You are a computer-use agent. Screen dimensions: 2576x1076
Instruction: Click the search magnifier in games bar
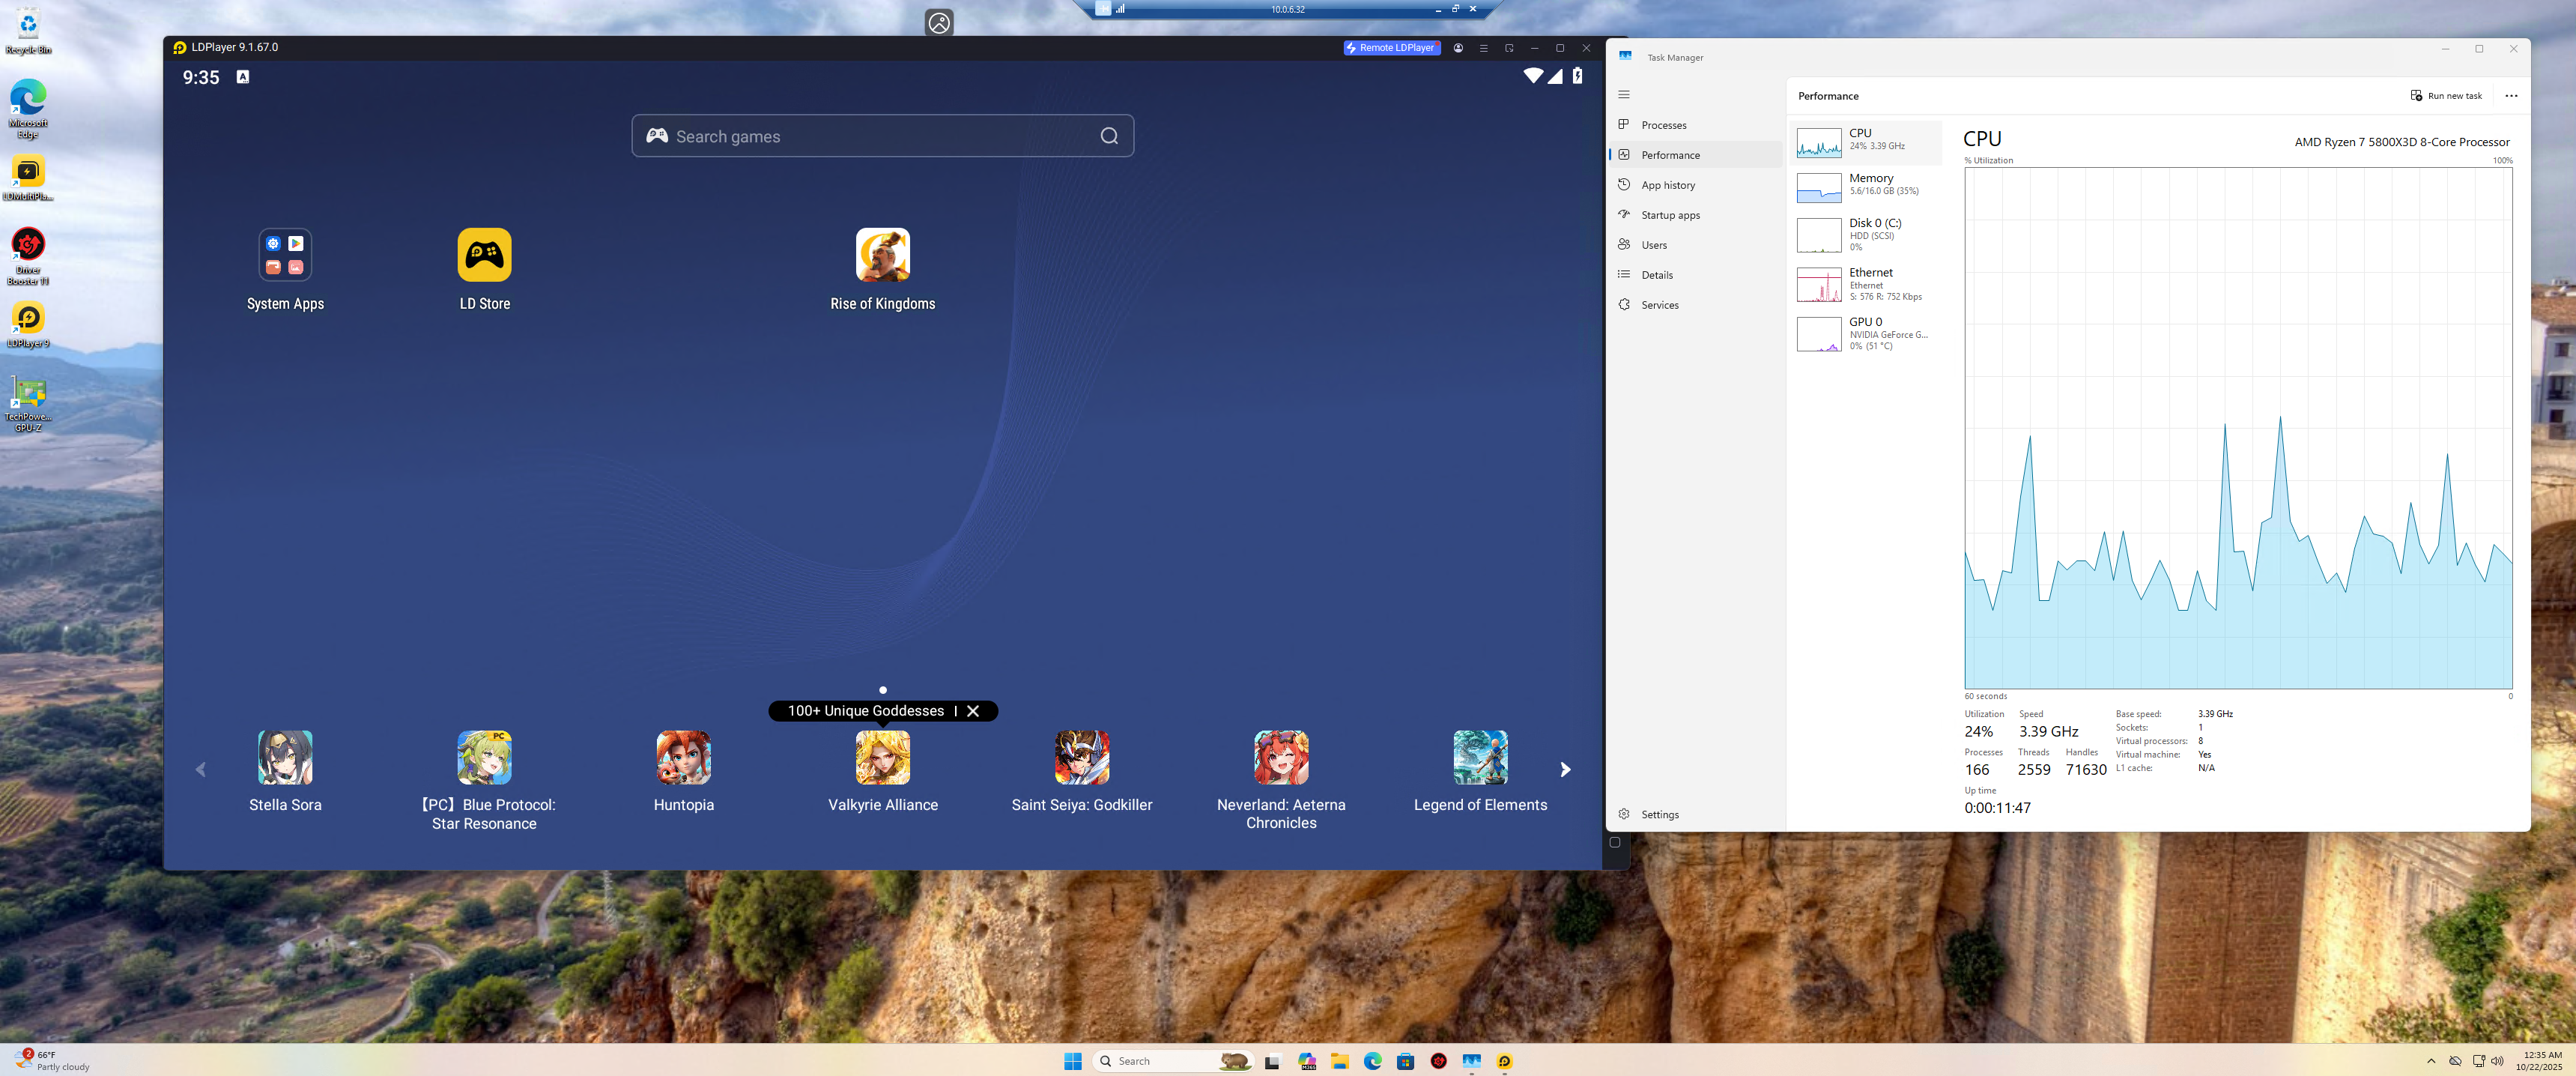coord(1109,136)
